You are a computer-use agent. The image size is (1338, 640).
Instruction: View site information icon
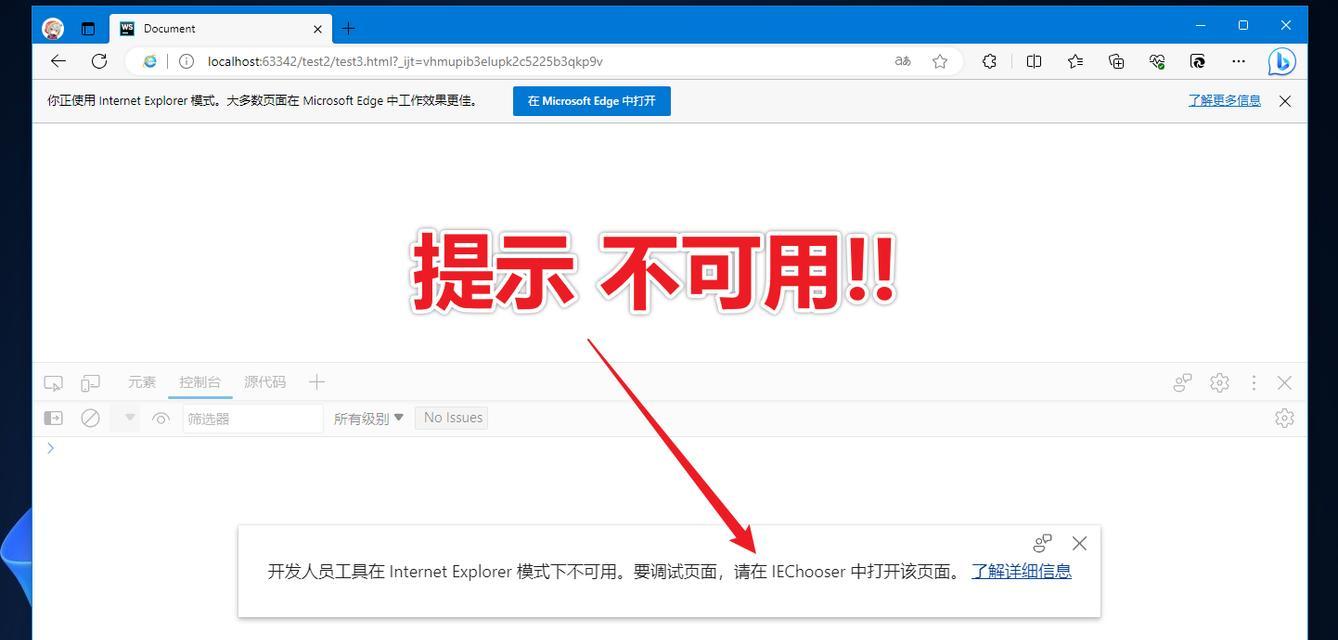[x=186, y=61]
